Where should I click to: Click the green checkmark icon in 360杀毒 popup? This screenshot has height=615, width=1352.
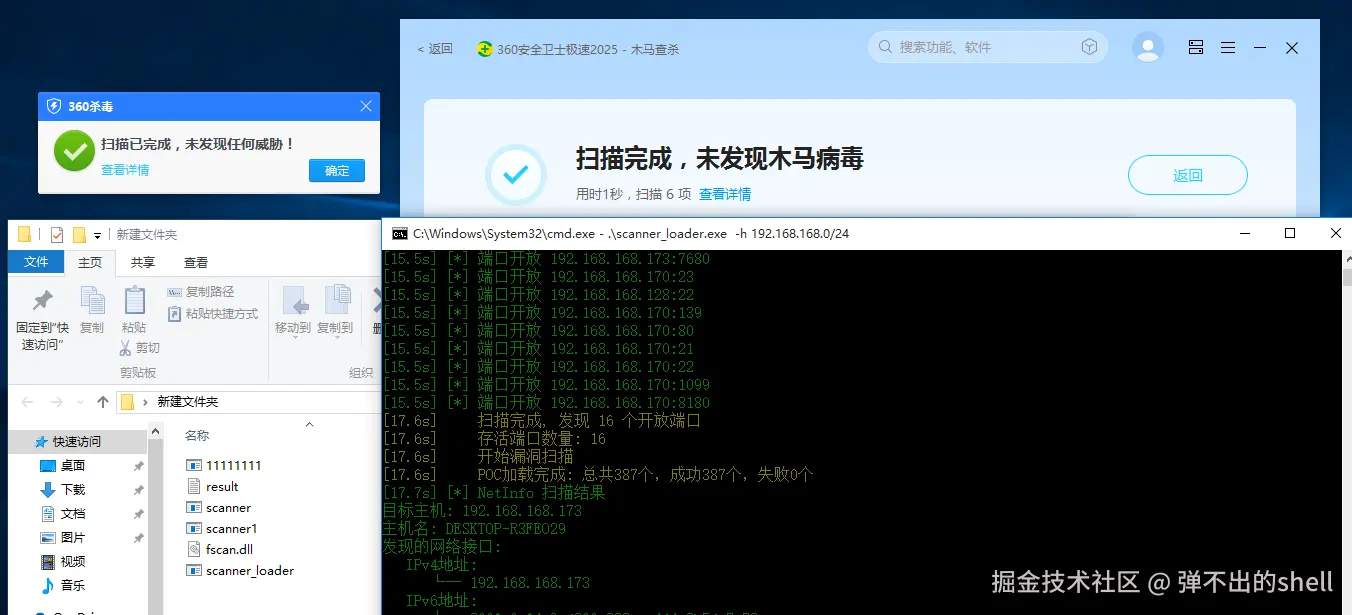pos(74,150)
